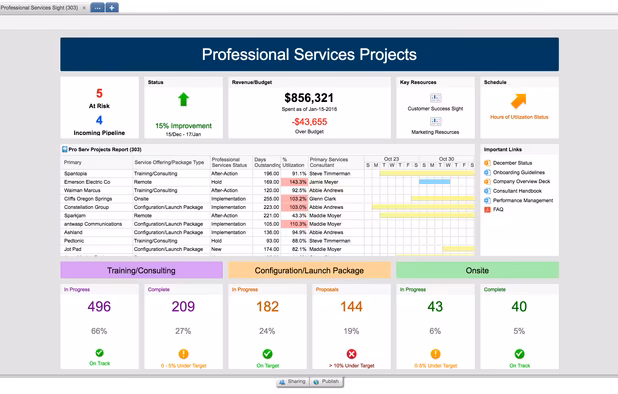The height and width of the screenshot is (394, 618).
Task: Click the green up arrow status icon
Action: [x=183, y=99]
